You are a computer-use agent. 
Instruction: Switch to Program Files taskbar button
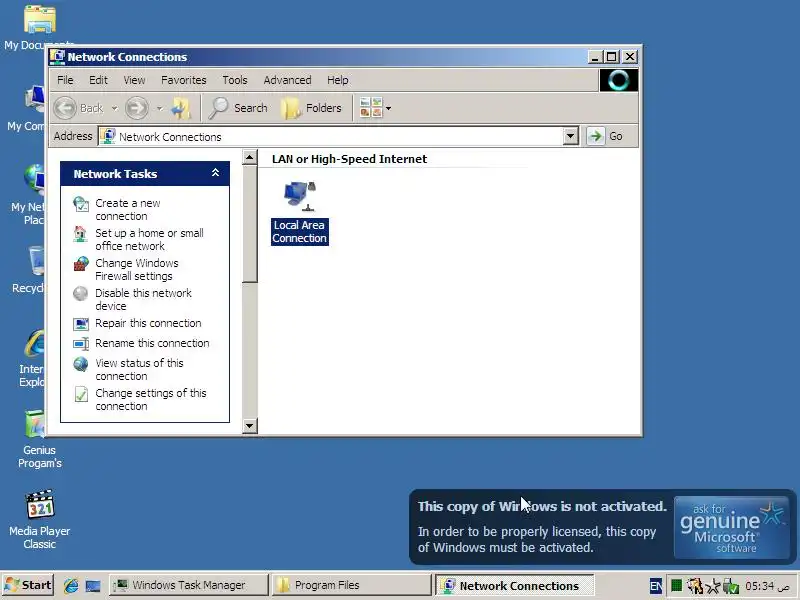coord(351,585)
